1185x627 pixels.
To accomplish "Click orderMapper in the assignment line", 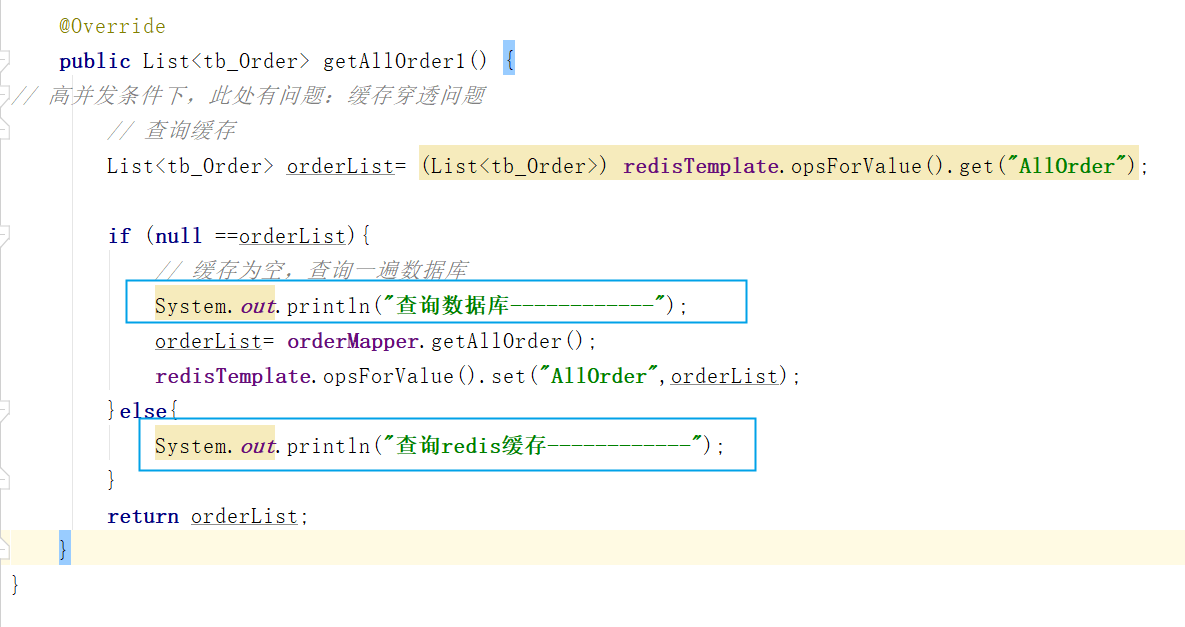I will pyautogui.click(x=353, y=341).
